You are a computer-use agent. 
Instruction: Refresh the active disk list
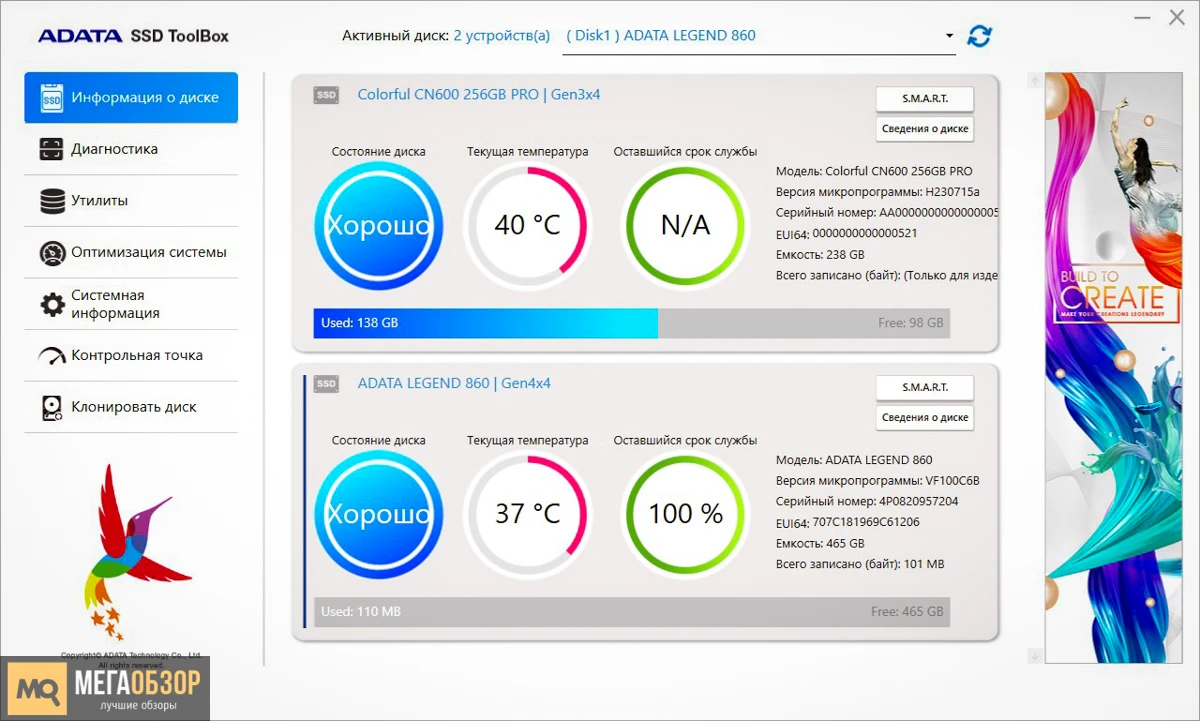(979, 36)
